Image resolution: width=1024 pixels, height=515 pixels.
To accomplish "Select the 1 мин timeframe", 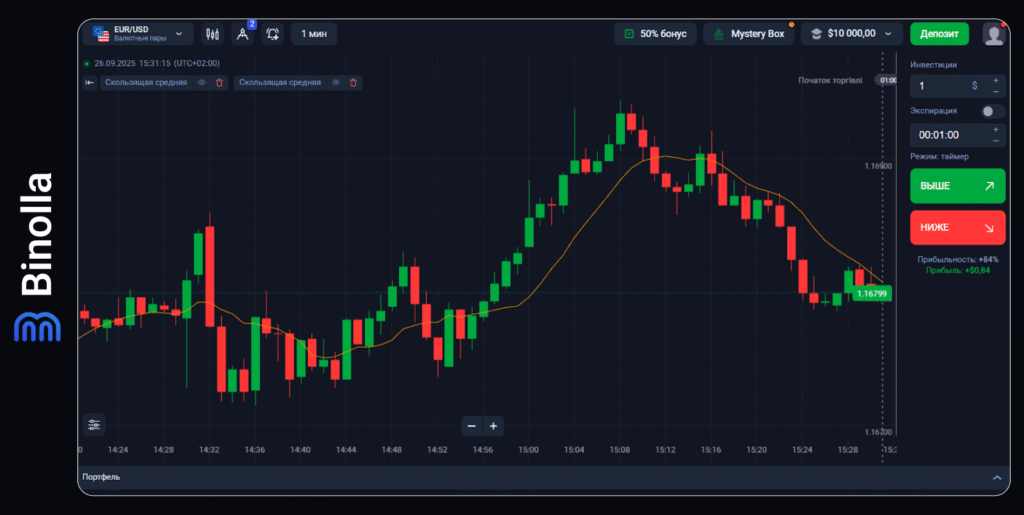I will tap(314, 34).
